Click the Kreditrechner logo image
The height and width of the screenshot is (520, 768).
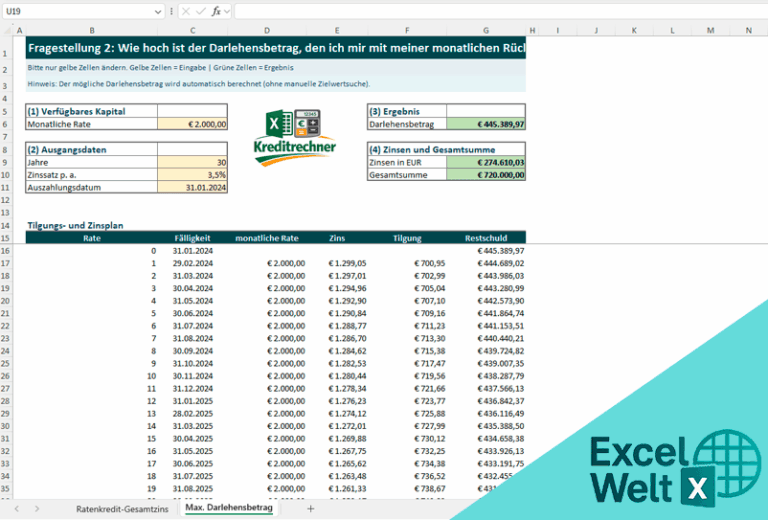pyautogui.click(x=295, y=138)
